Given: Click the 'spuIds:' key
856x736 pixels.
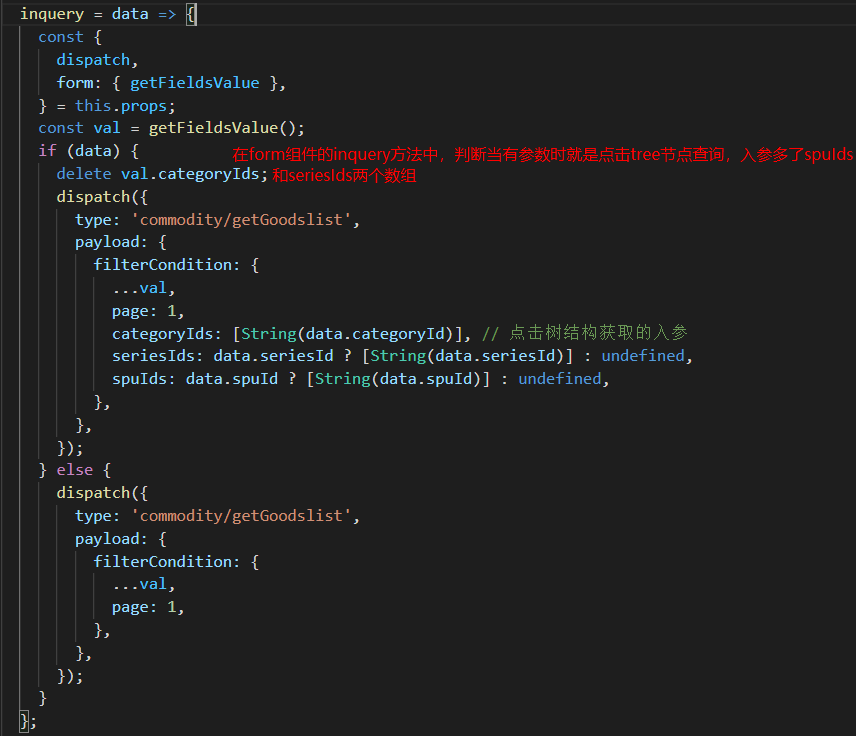Looking at the screenshot, I should pyautogui.click(x=144, y=379).
